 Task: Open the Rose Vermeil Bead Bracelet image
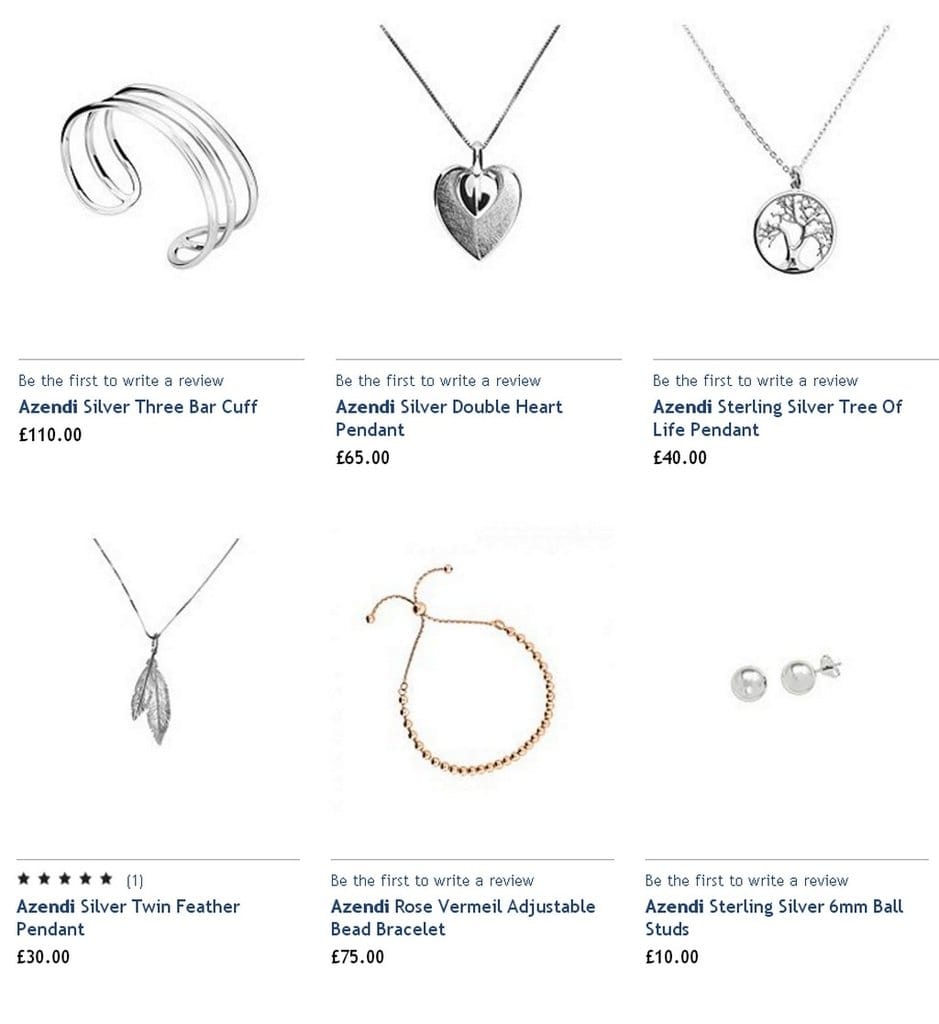click(460, 669)
